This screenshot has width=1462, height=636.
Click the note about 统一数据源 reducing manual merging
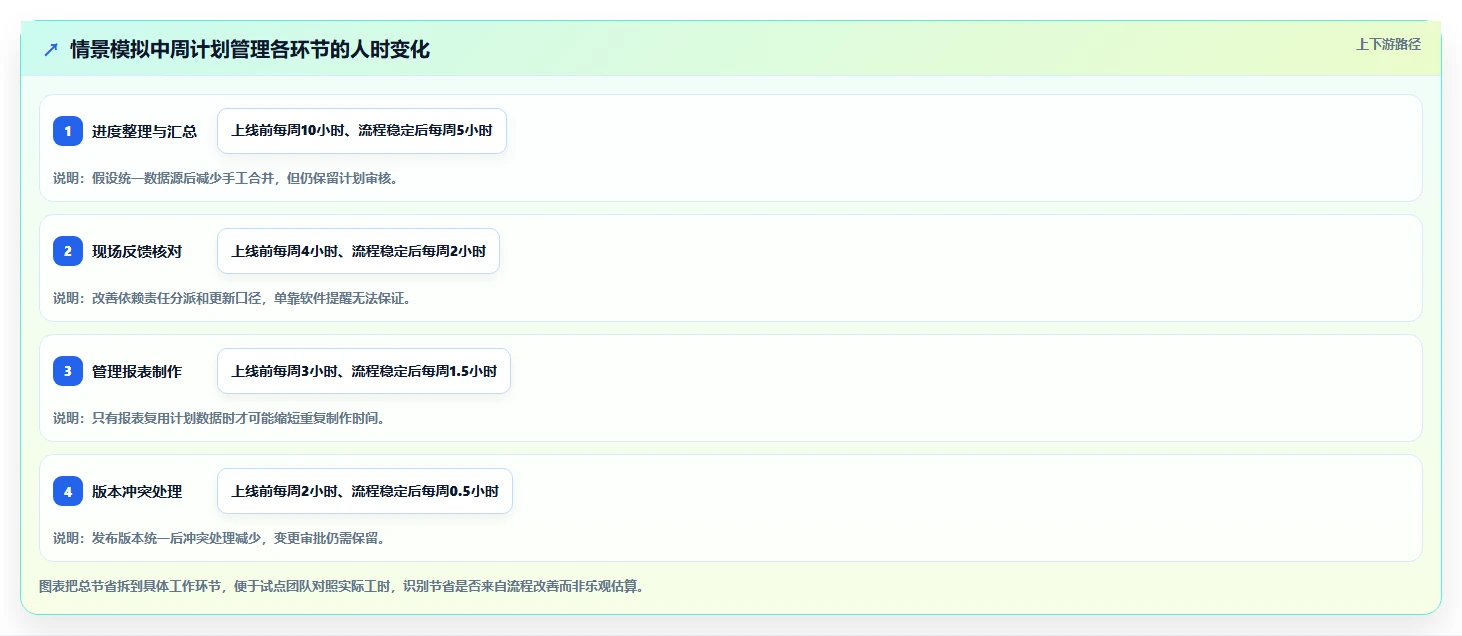pos(225,178)
